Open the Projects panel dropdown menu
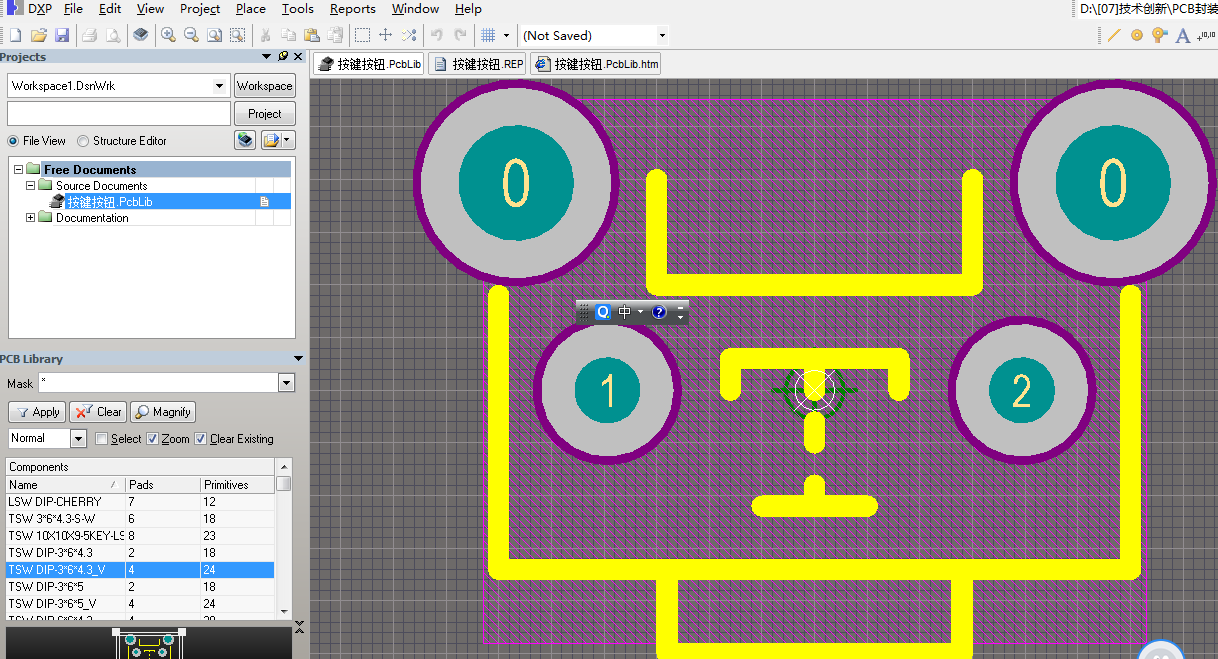This screenshot has height=659, width=1218. (267, 56)
